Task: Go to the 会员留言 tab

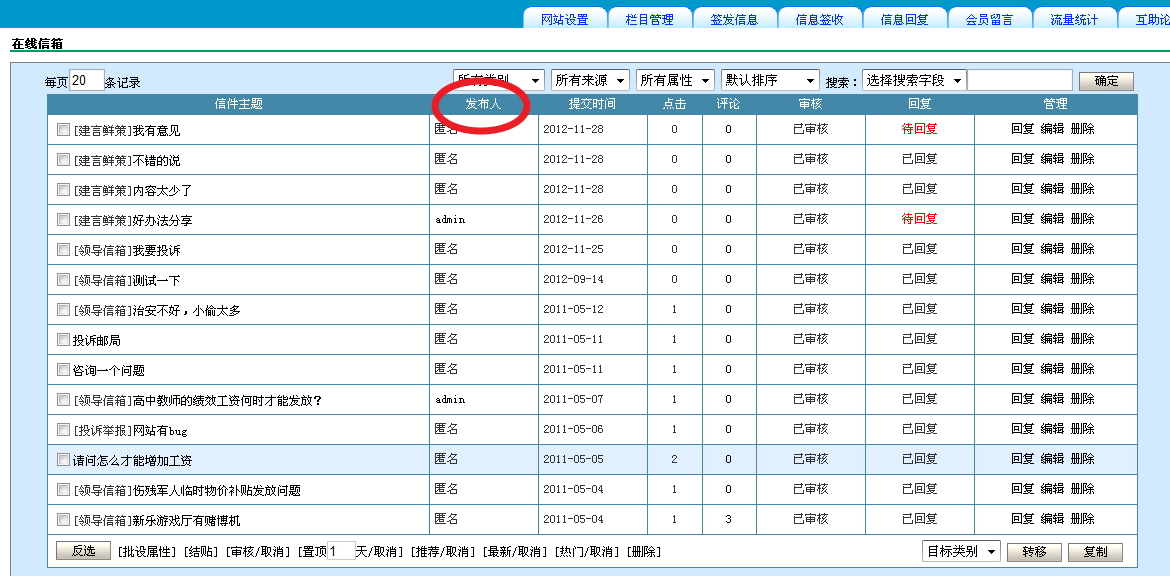Action: pos(989,19)
